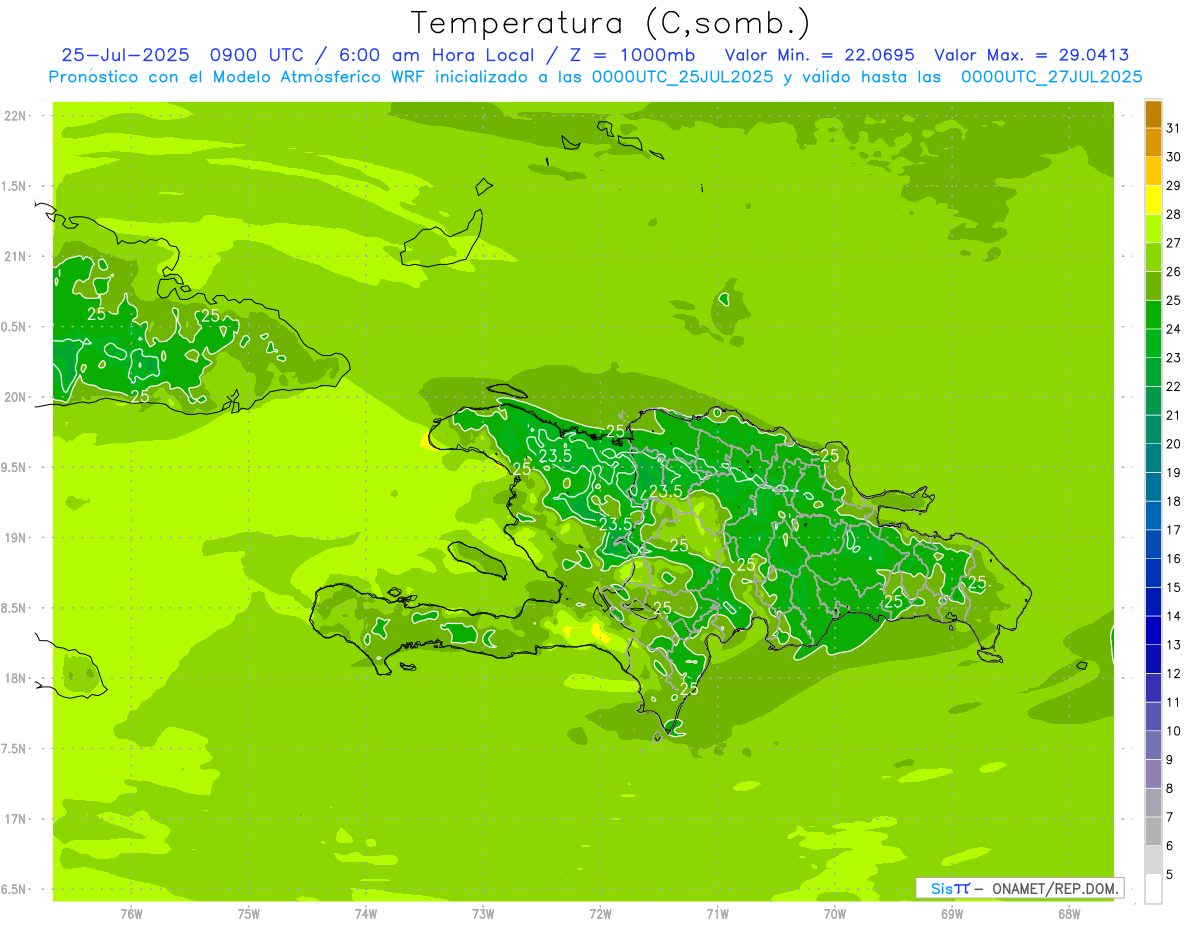Click the legend value "31"
1200x927 pixels.
[x=1174, y=128]
